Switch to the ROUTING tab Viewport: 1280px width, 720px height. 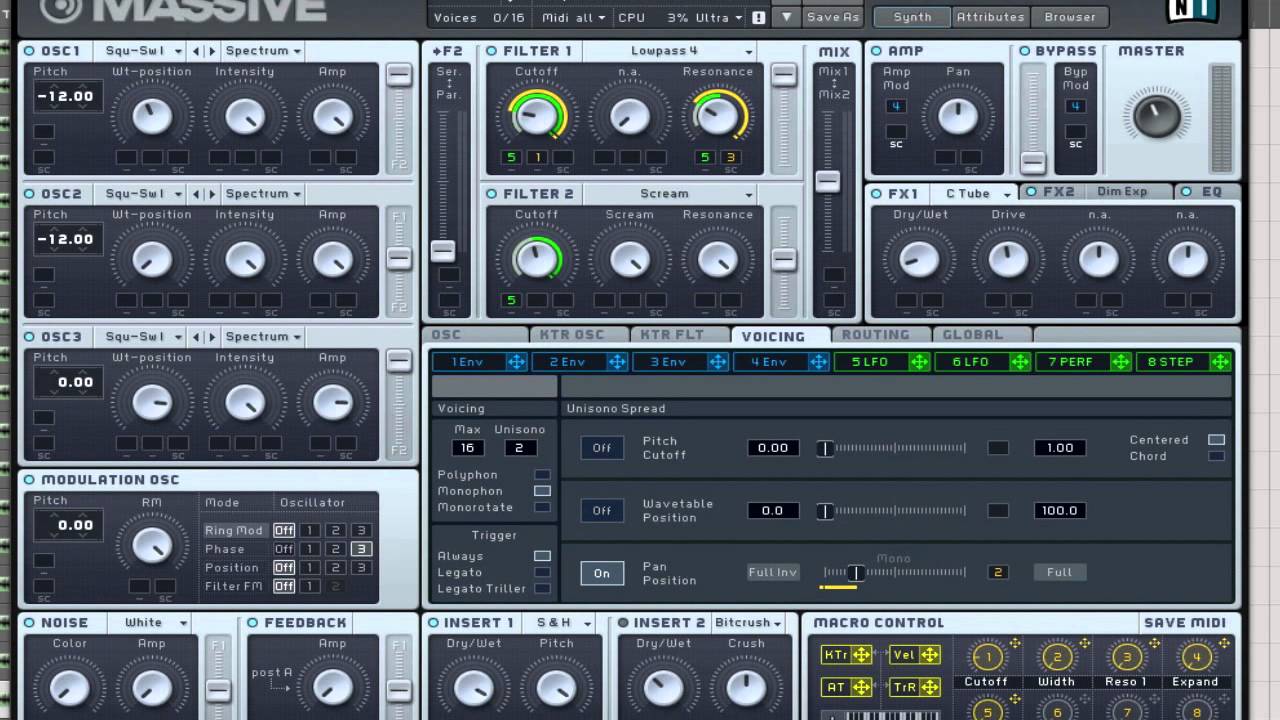coord(880,335)
